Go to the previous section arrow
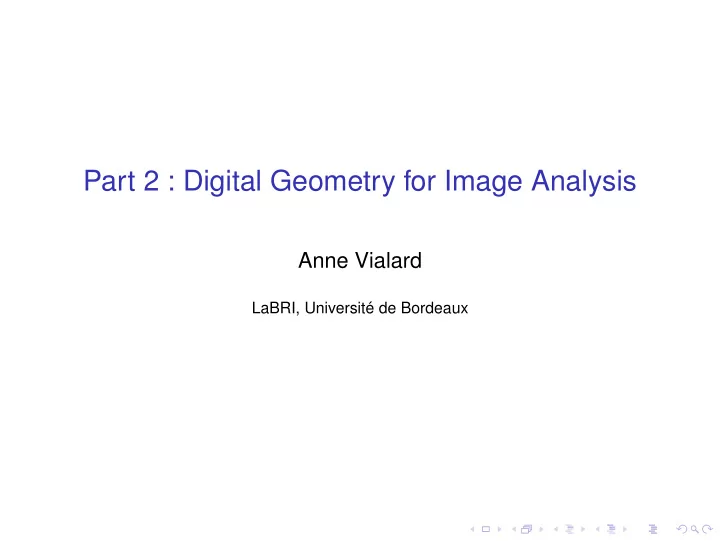The width and height of the screenshot is (720, 541). pos(597,529)
